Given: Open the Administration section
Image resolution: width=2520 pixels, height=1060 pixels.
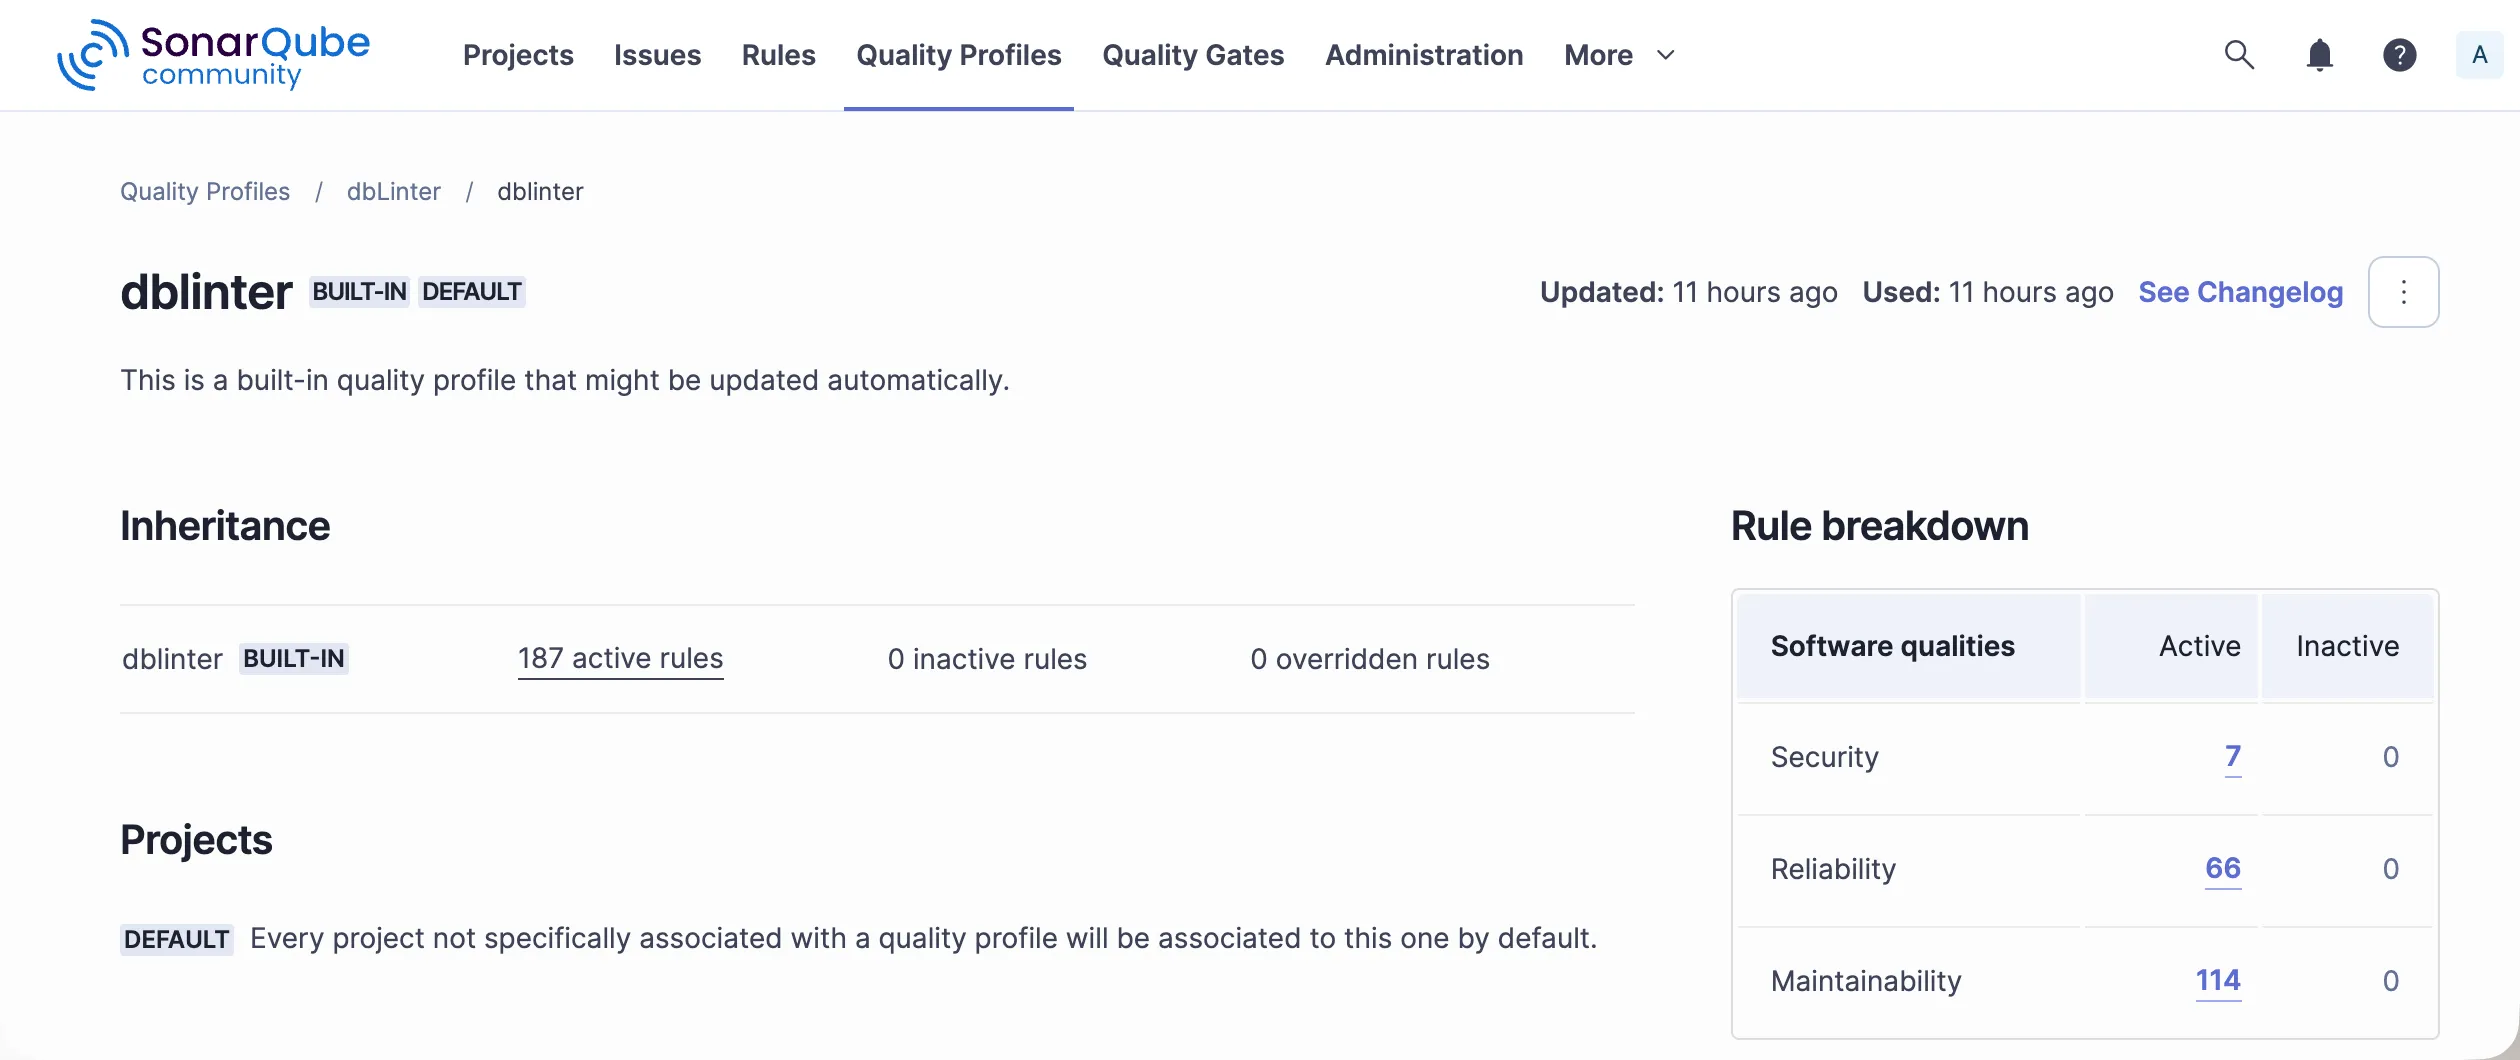Looking at the screenshot, I should 1424,55.
